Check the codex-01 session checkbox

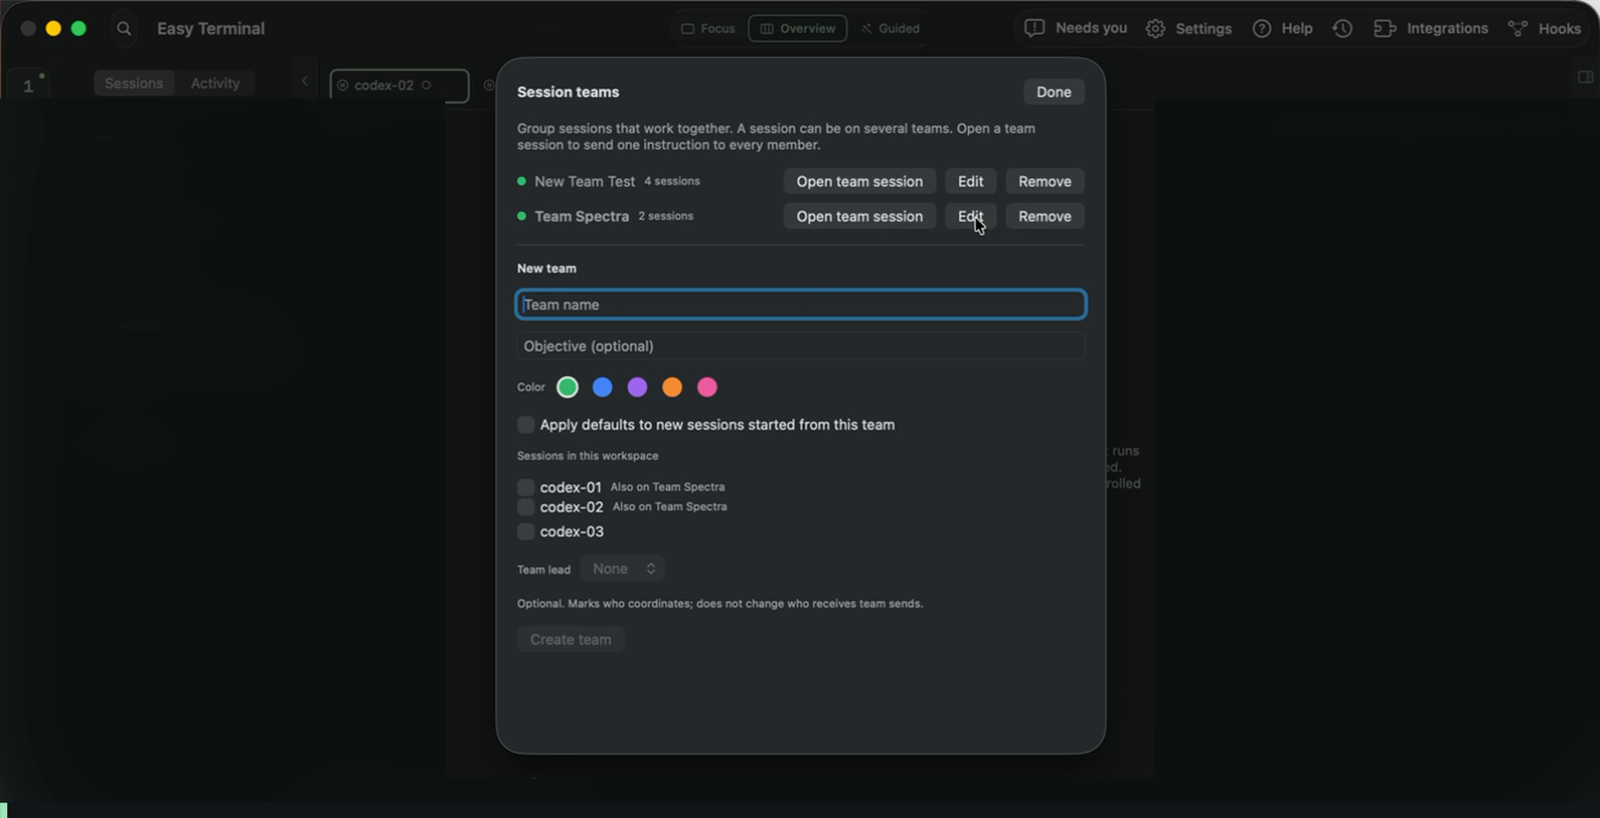pyautogui.click(x=526, y=487)
